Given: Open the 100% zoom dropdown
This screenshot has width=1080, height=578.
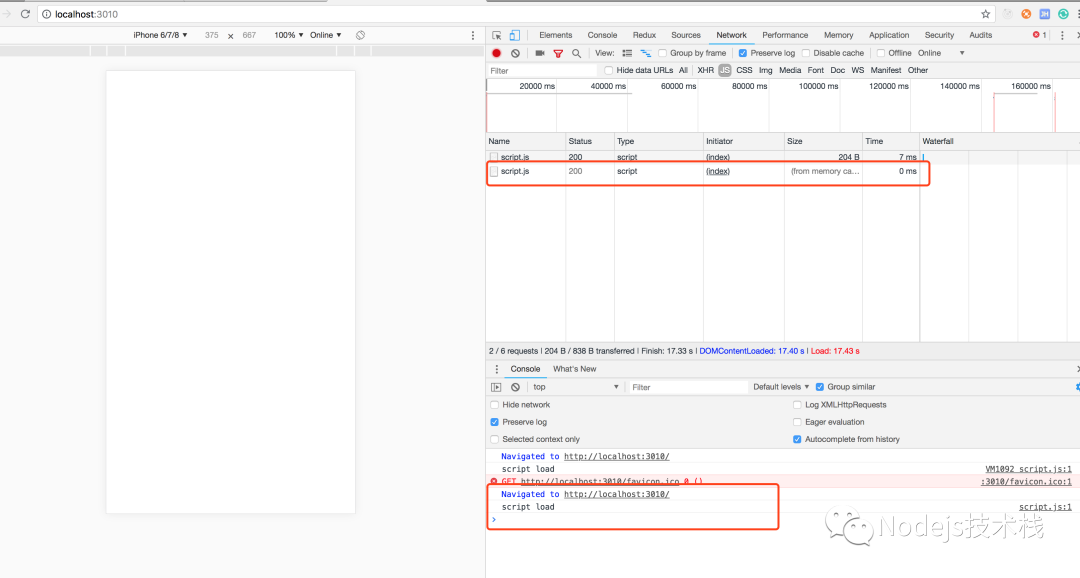Looking at the screenshot, I should 289,35.
